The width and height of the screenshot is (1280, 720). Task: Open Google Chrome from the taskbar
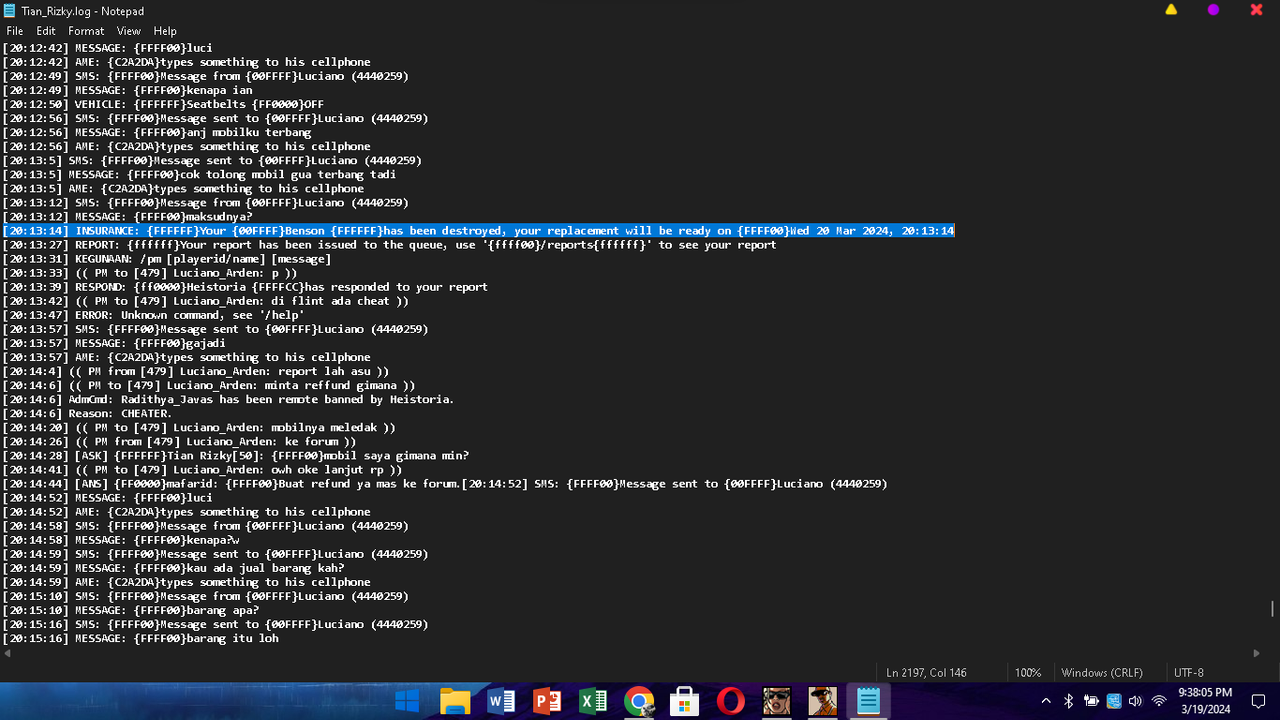pos(639,701)
